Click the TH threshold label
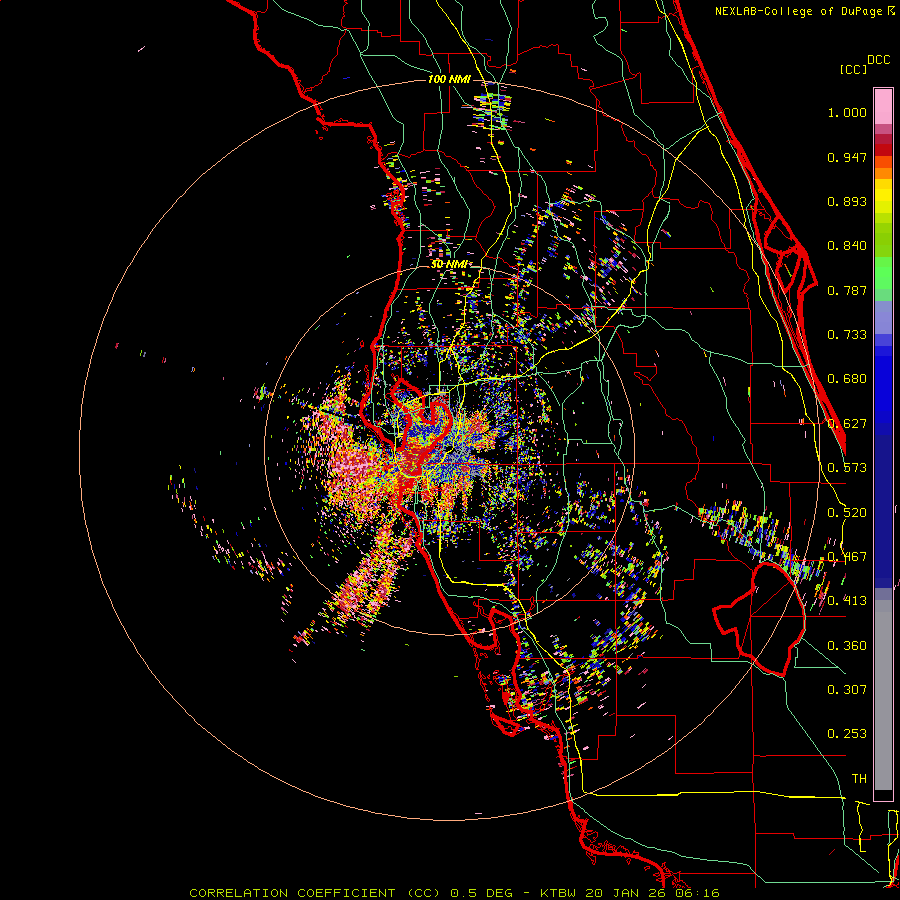Screen dimensions: 900x900 click(x=859, y=779)
